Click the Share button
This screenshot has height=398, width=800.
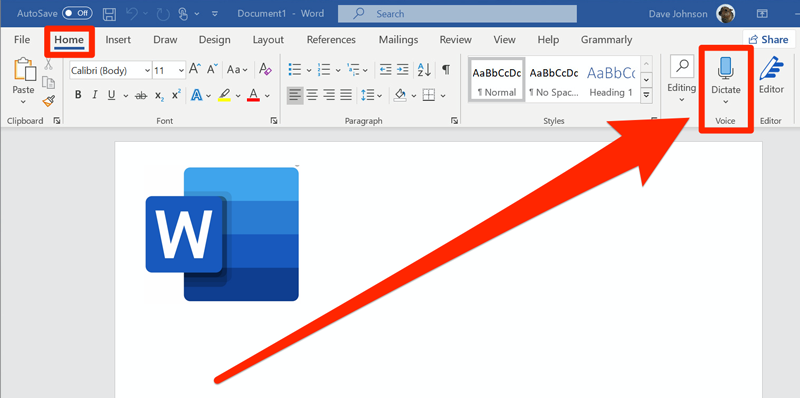coord(768,39)
